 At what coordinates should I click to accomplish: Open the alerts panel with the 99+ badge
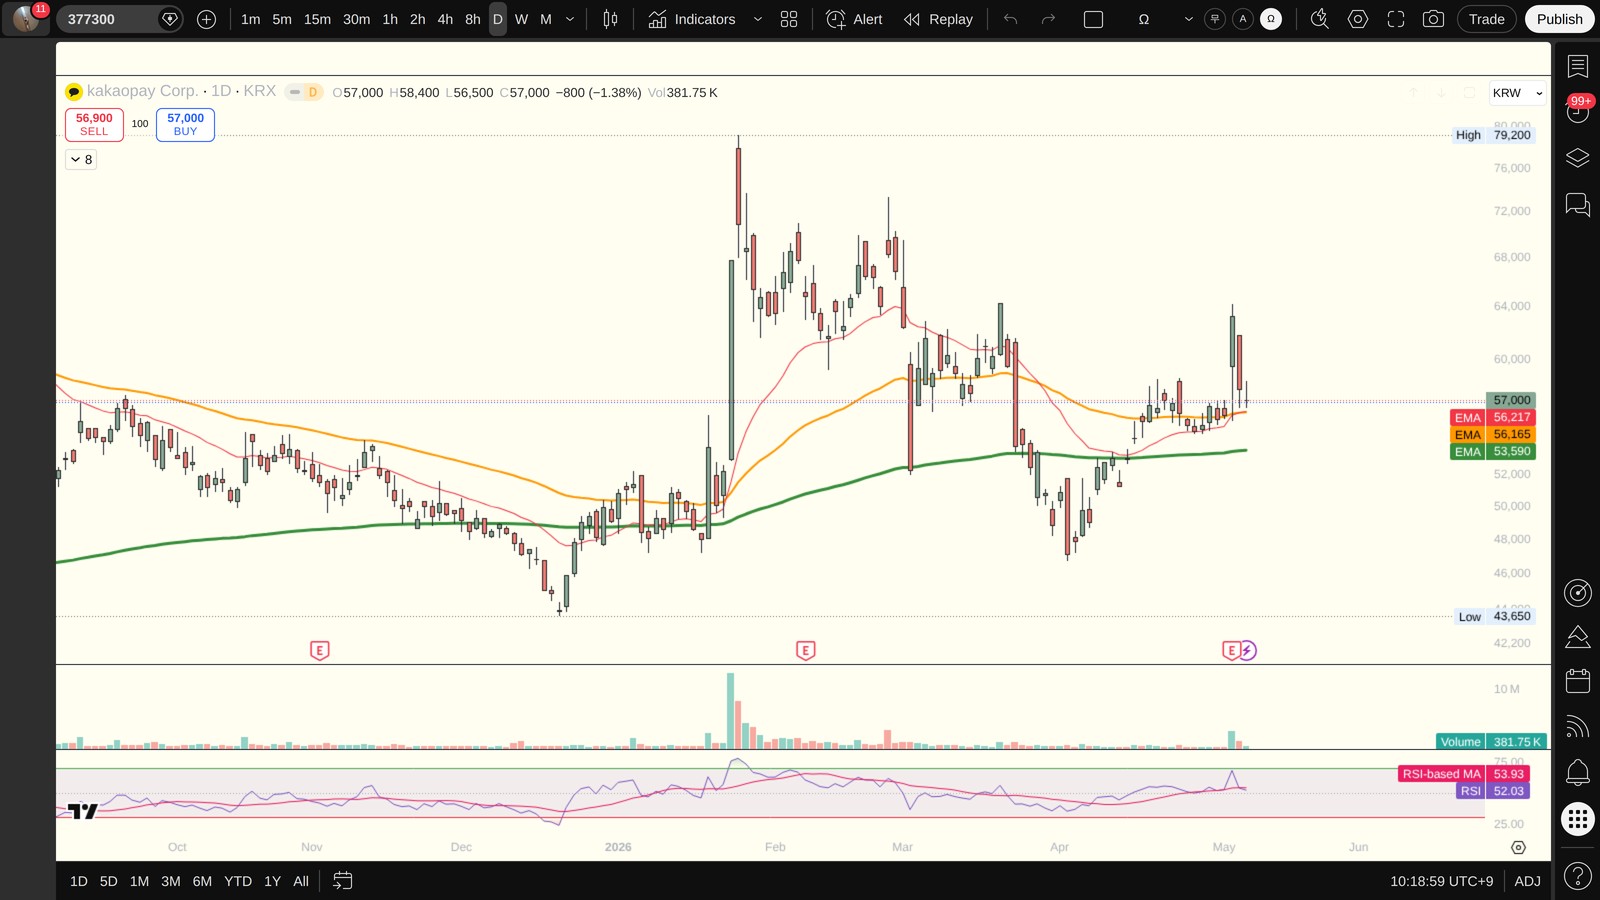click(x=1577, y=111)
